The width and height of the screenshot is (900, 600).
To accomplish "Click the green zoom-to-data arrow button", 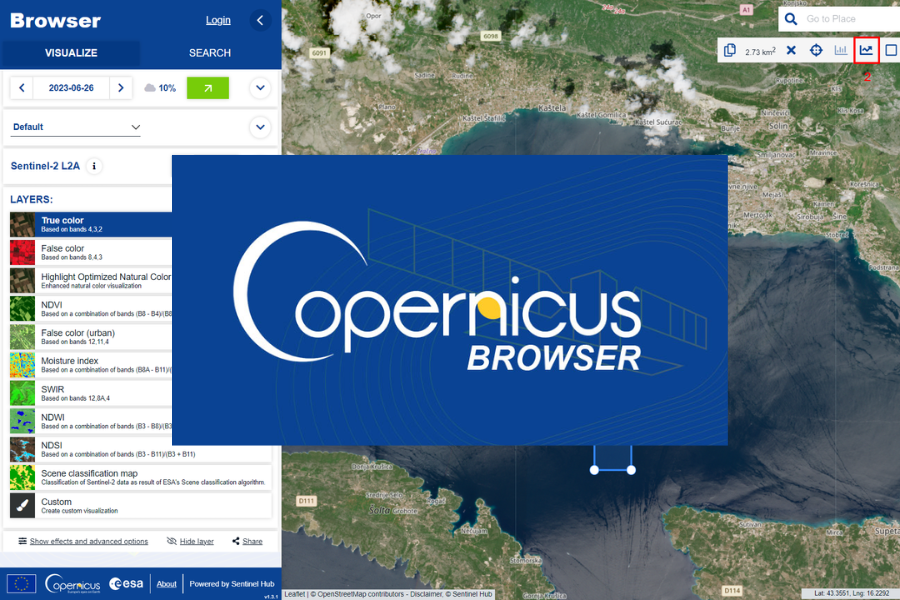I will click(x=207, y=88).
